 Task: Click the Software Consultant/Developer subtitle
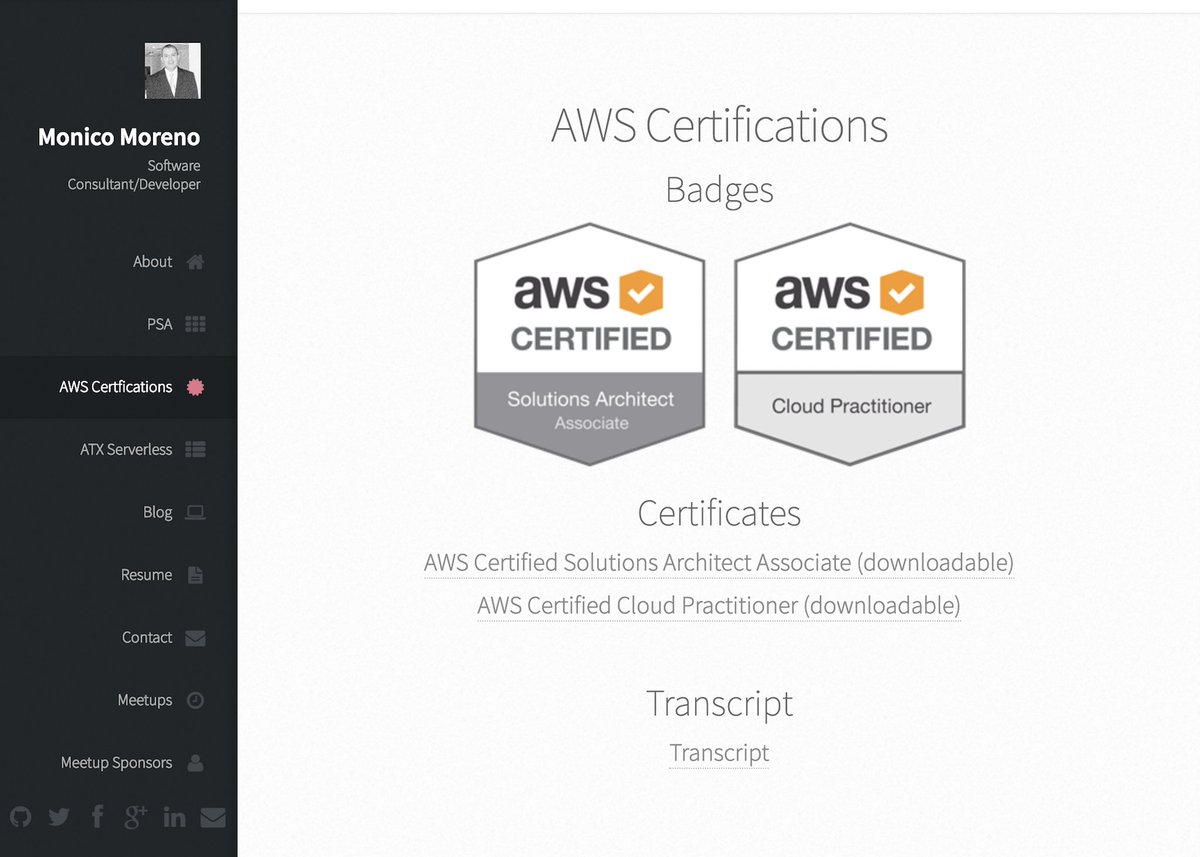coord(134,175)
